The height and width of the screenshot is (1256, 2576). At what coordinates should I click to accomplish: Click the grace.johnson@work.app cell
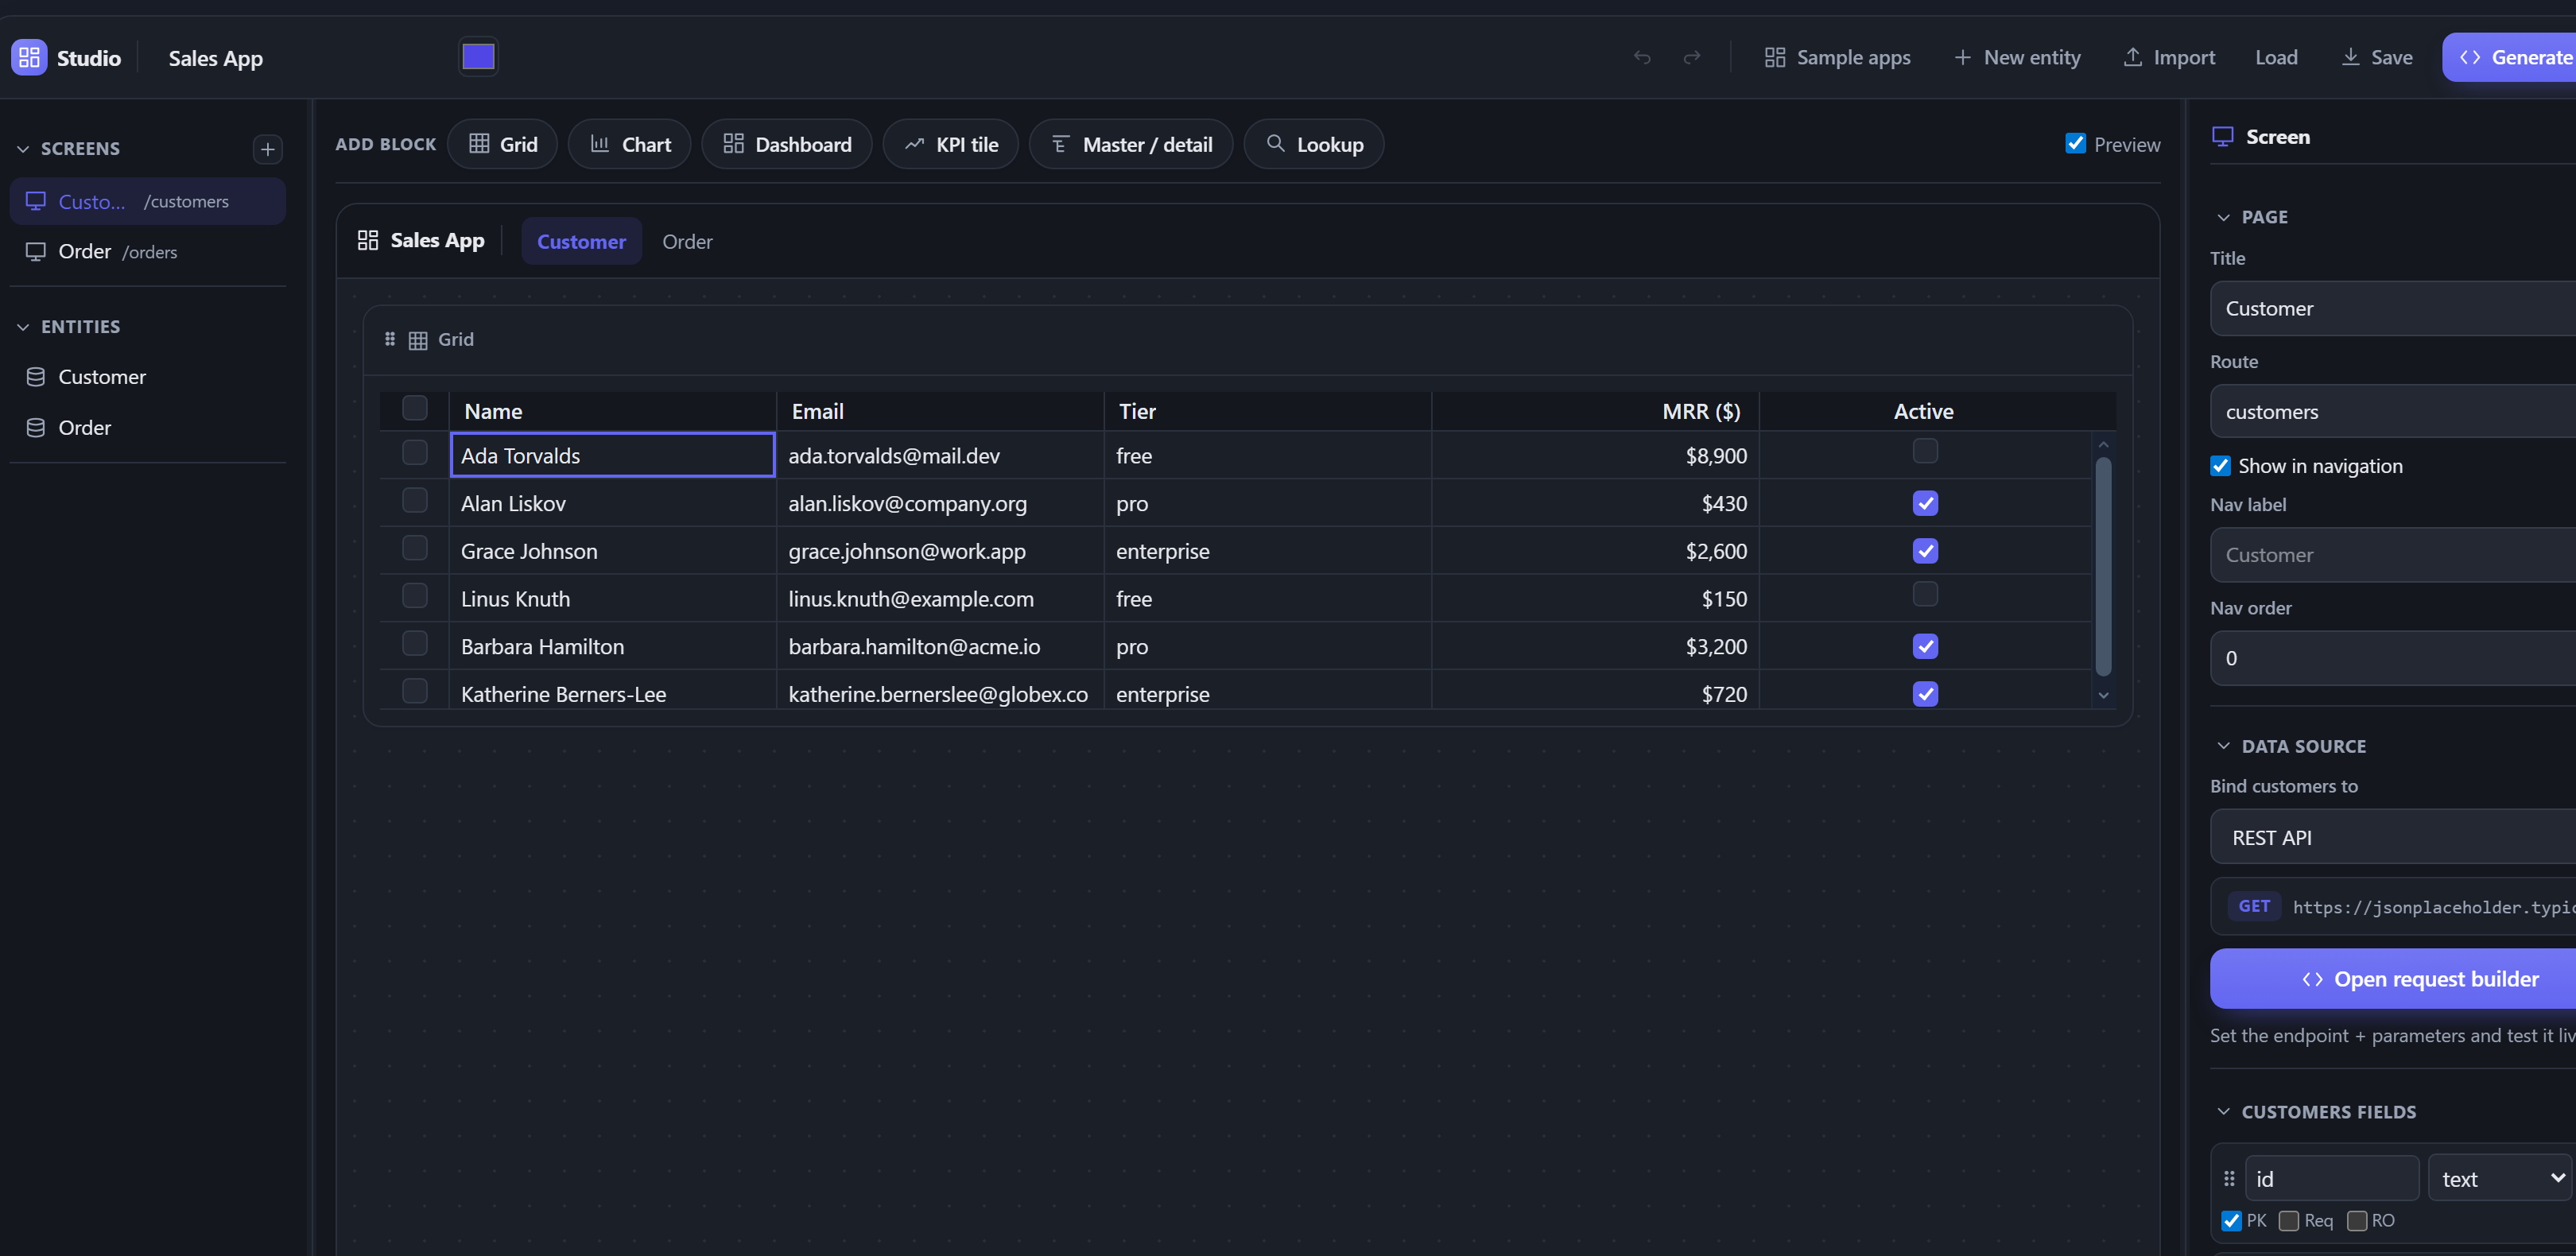(x=940, y=551)
